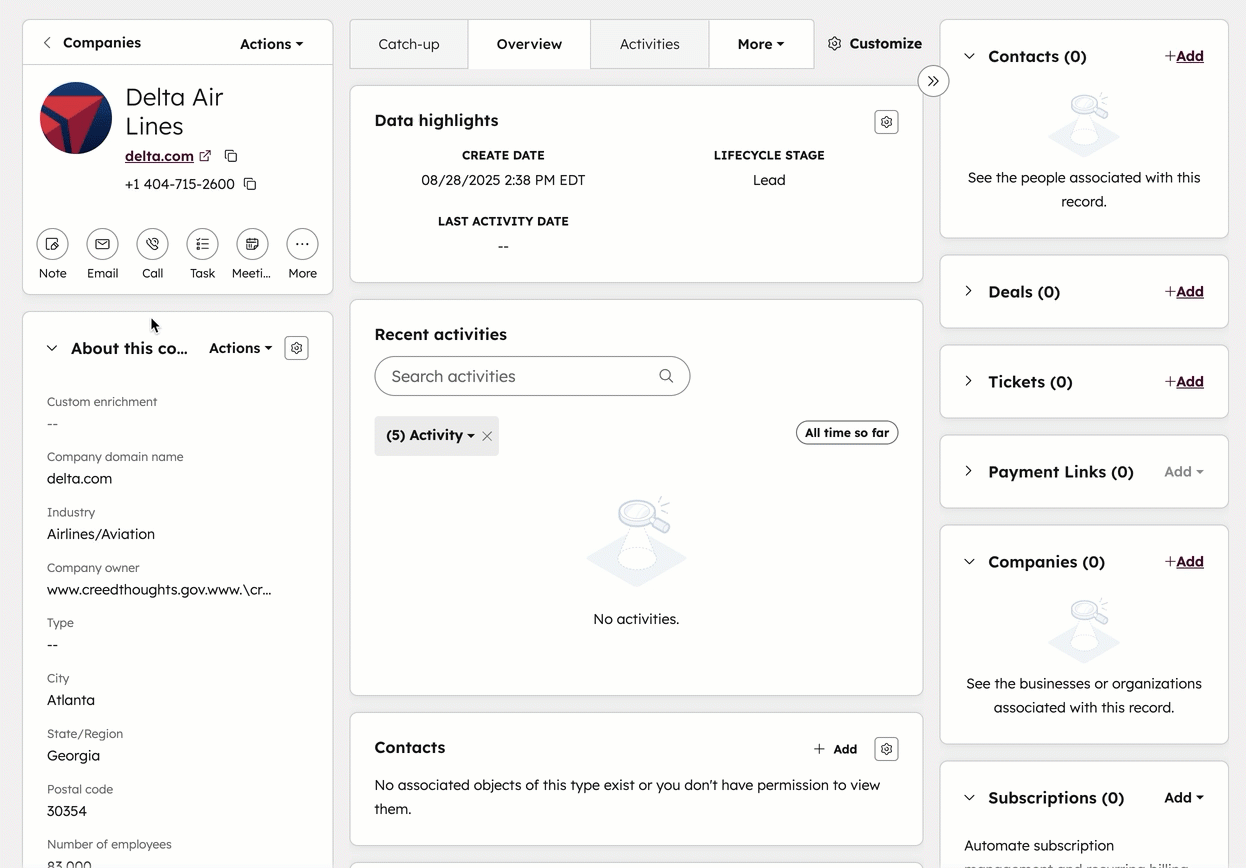Remove the Activity filter chip
This screenshot has height=868, width=1246.
(487, 436)
